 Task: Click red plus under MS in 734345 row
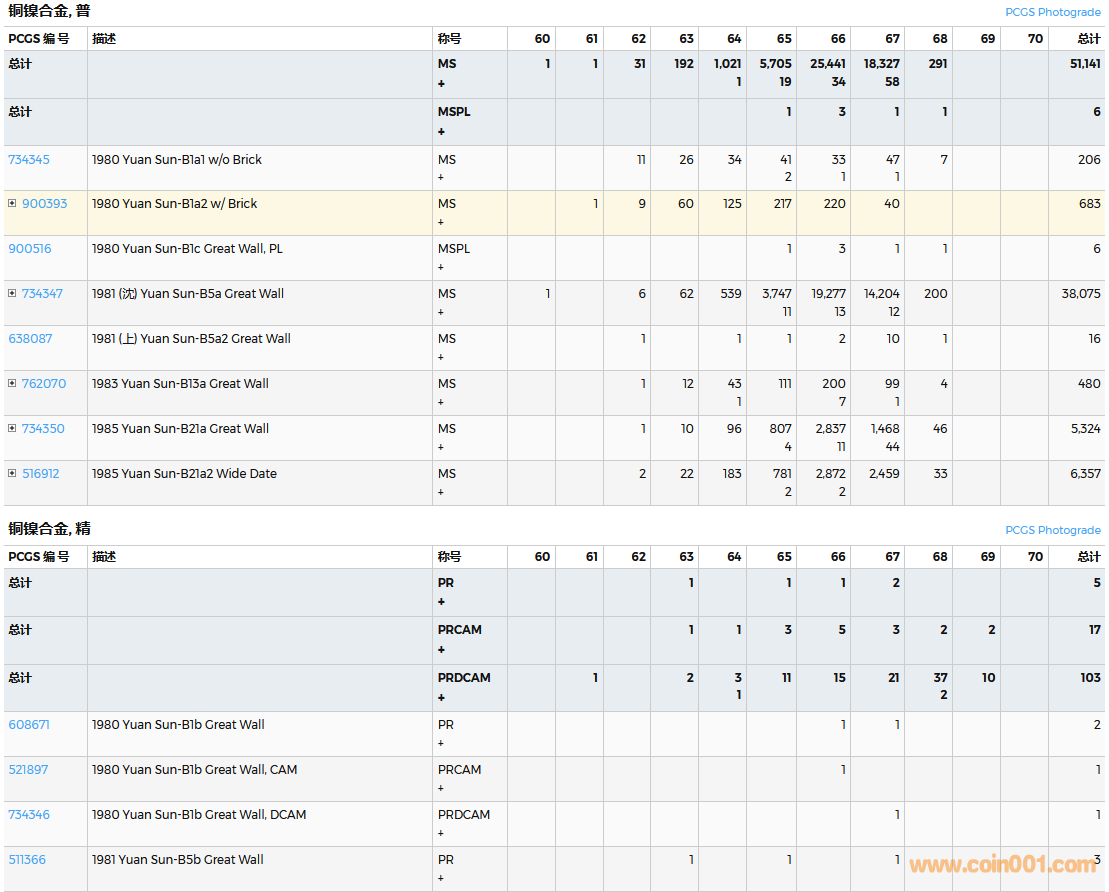tap(441, 177)
